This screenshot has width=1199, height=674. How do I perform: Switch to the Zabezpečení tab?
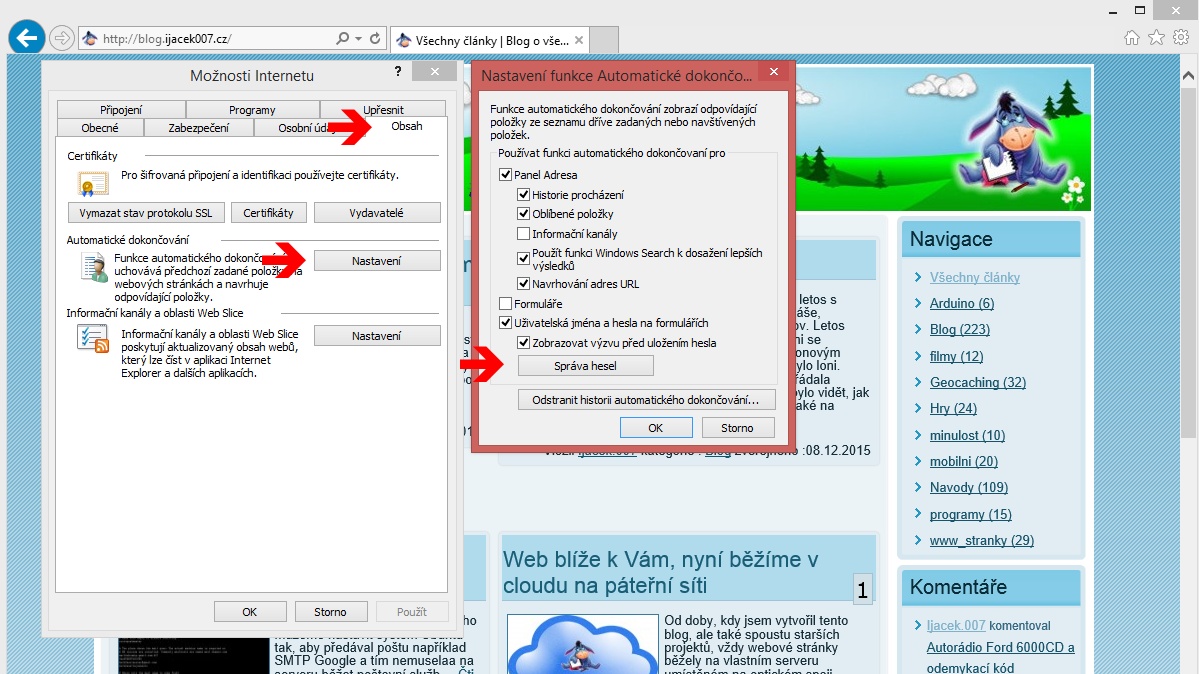point(199,128)
